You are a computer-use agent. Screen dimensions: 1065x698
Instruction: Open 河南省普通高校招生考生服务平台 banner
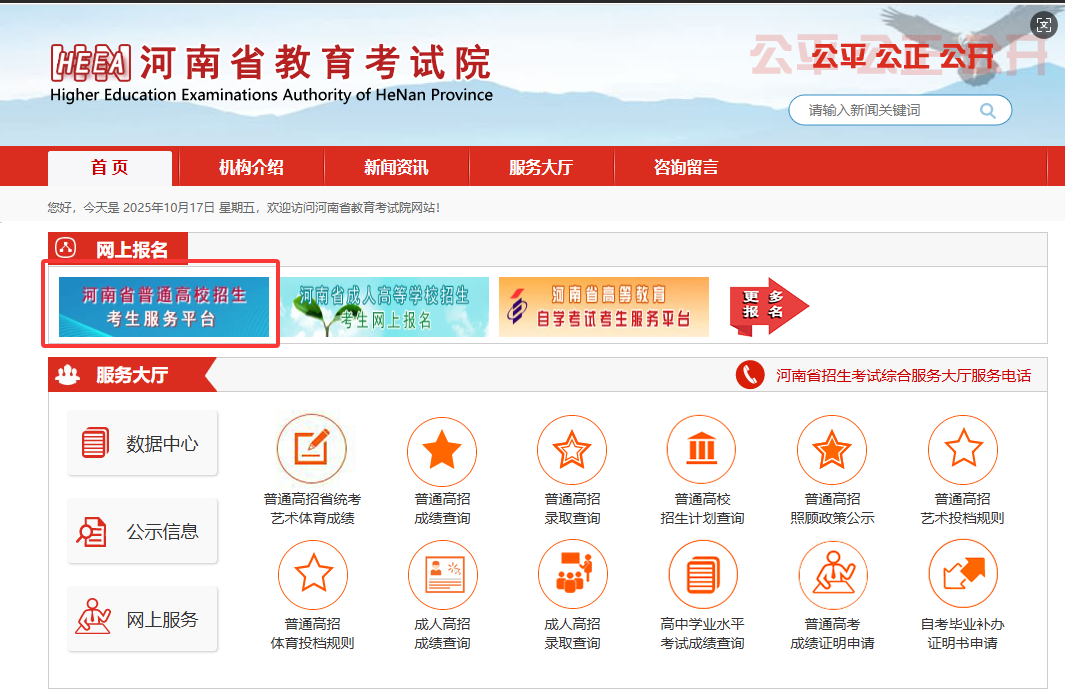[163, 306]
